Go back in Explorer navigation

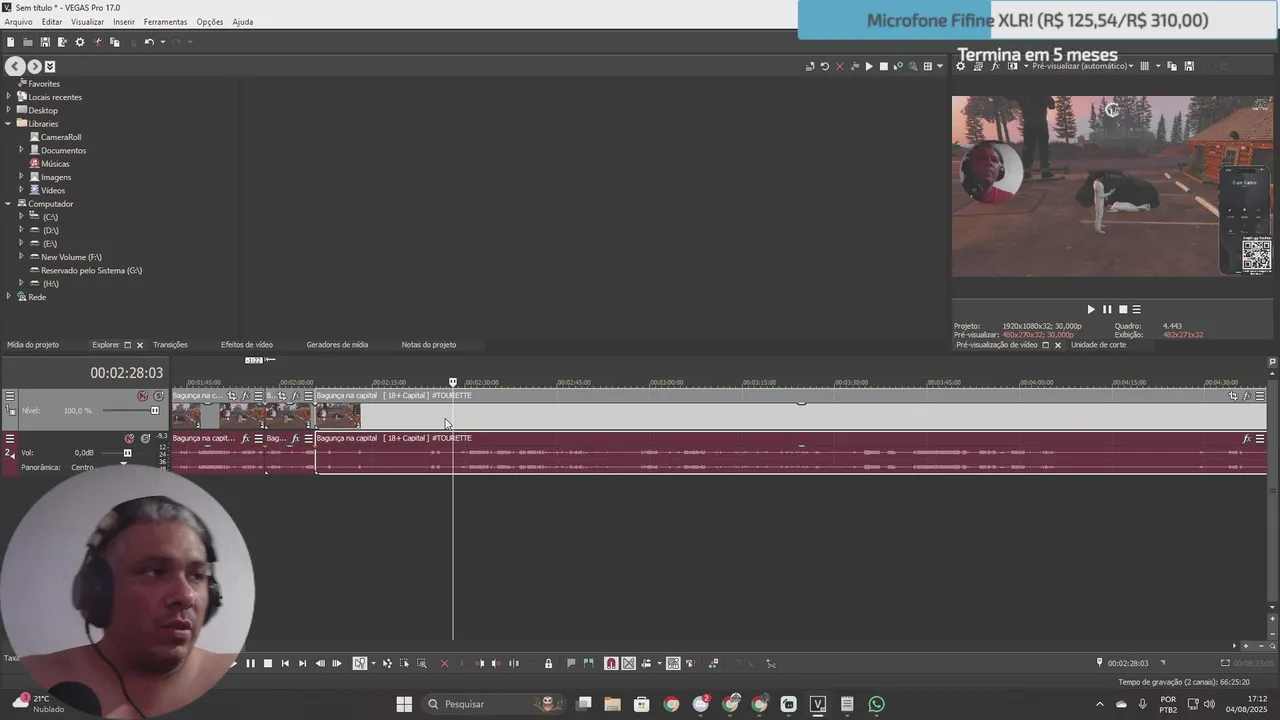tap(15, 66)
